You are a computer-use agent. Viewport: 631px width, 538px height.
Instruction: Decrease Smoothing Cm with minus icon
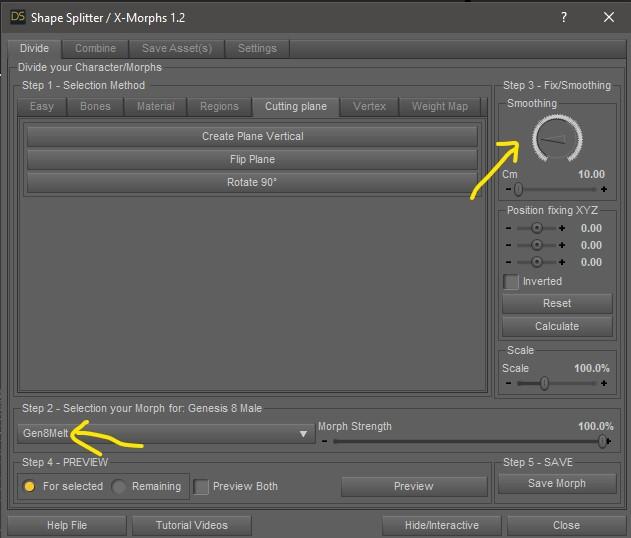(508, 189)
